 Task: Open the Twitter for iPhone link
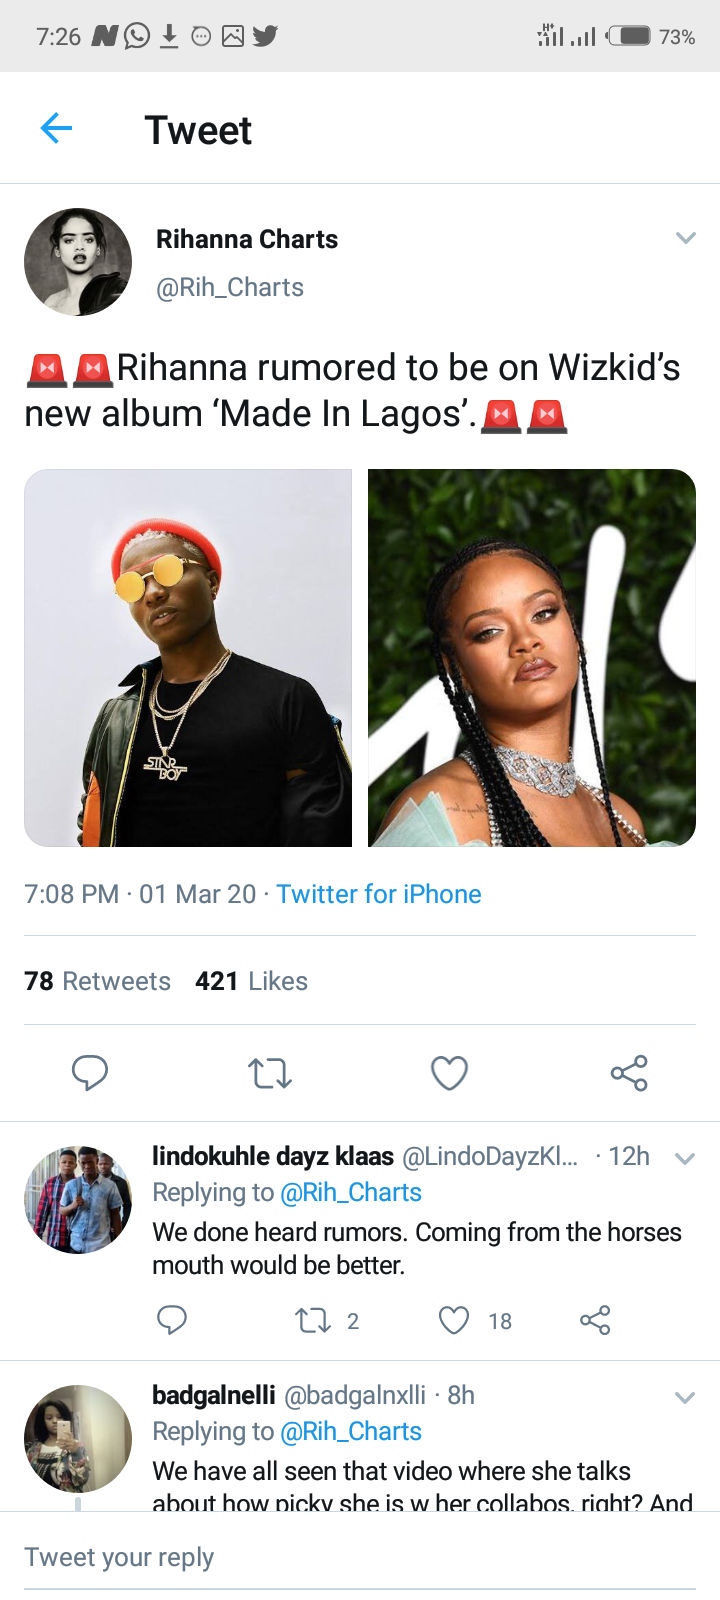coord(379,894)
